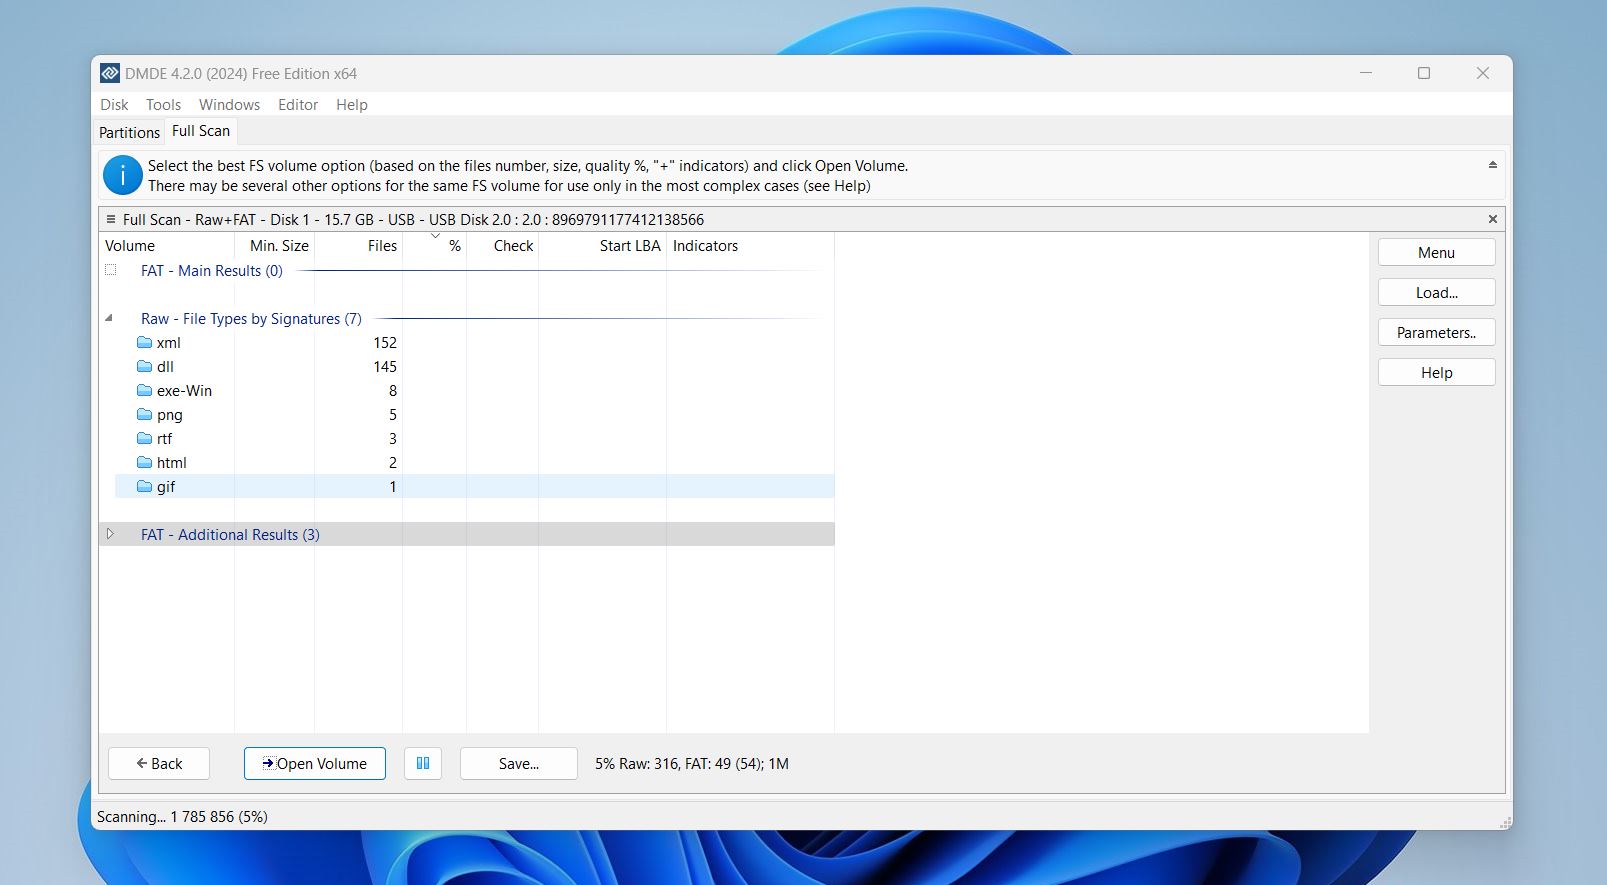This screenshot has height=885, width=1607.
Task: Tick the FAT - Main Results checkbox
Action: (x=111, y=270)
